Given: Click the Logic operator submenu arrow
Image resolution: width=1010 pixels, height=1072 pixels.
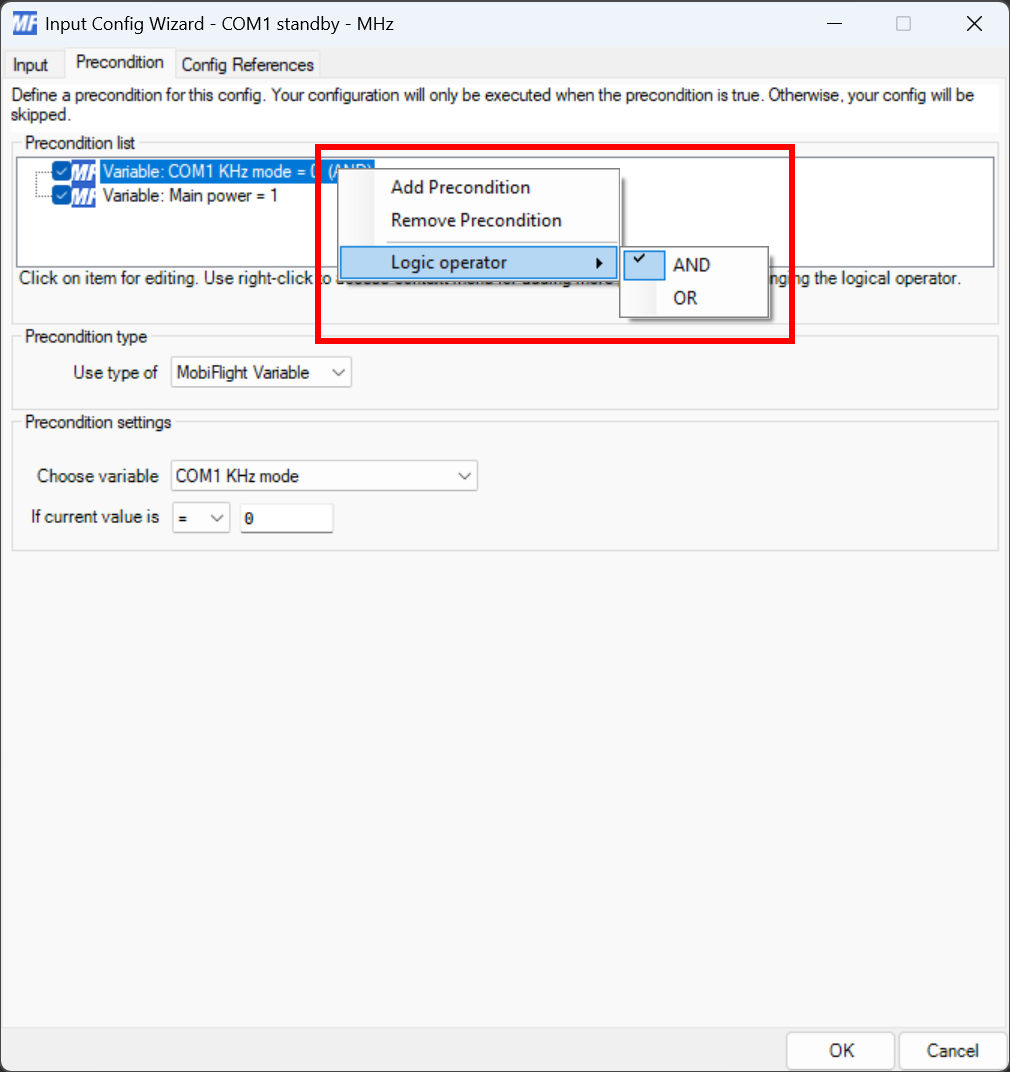Looking at the screenshot, I should (599, 263).
